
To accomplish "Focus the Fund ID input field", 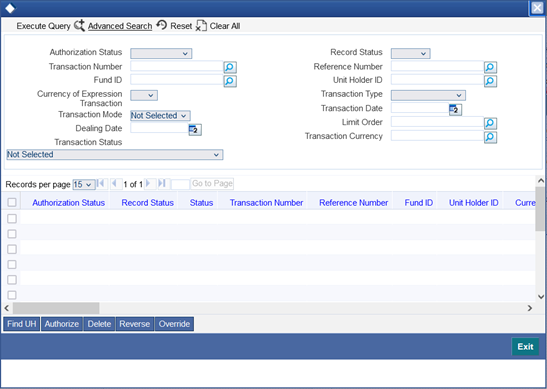I will (177, 80).
